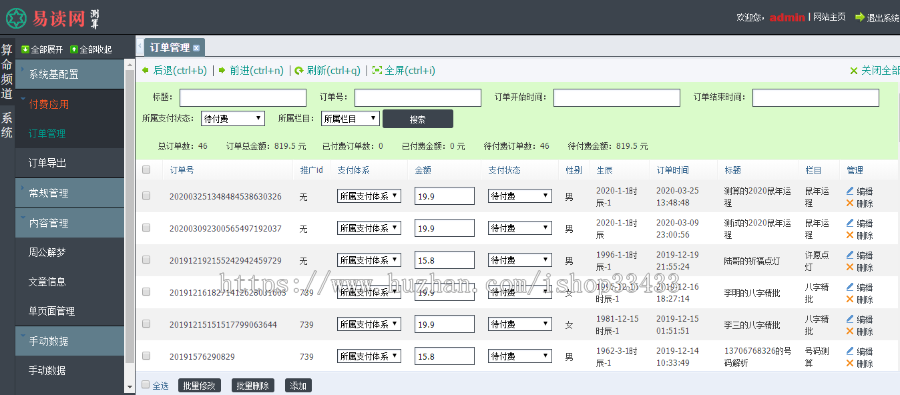The height and width of the screenshot is (395, 900).
Task: Open the 所属支付状态 filter dropdown showing 待付费
Action: tap(232, 119)
